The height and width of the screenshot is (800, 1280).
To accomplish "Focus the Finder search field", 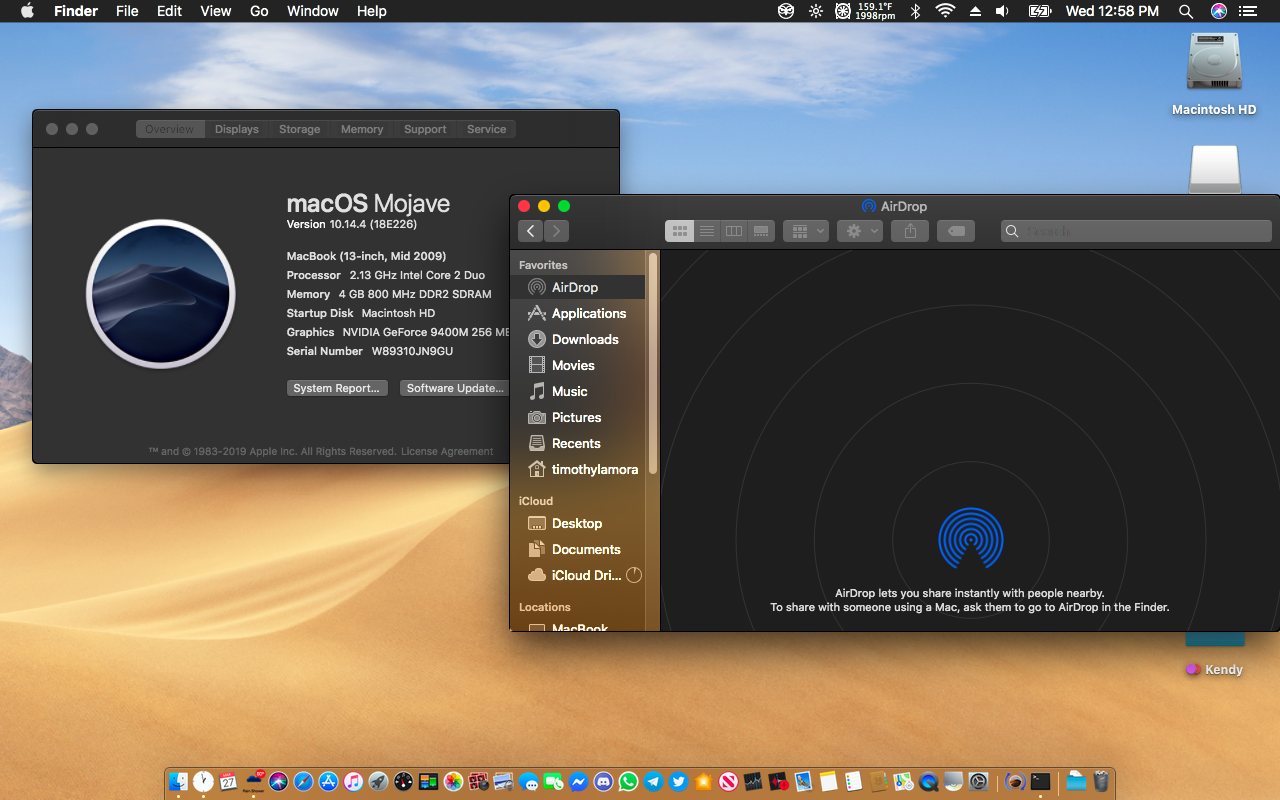I will 1136,231.
